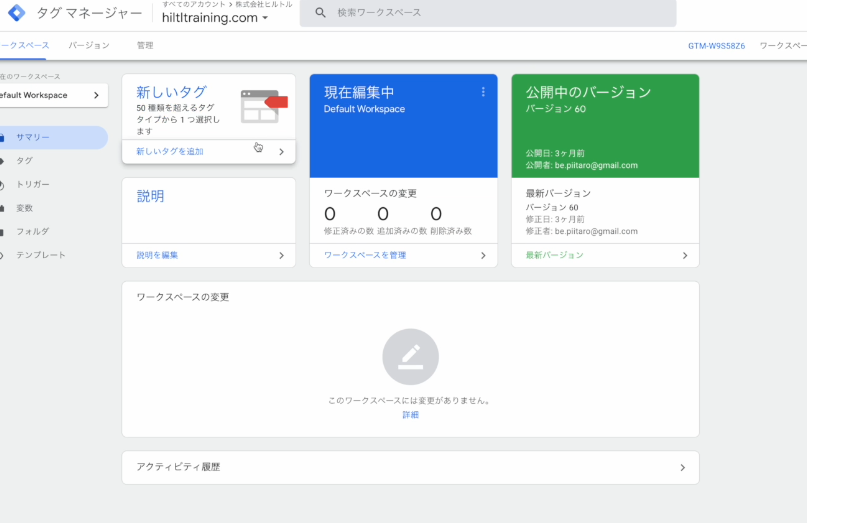843x523 pixels.
Task: Click the new tag illustration icon
Action: coord(264,106)
